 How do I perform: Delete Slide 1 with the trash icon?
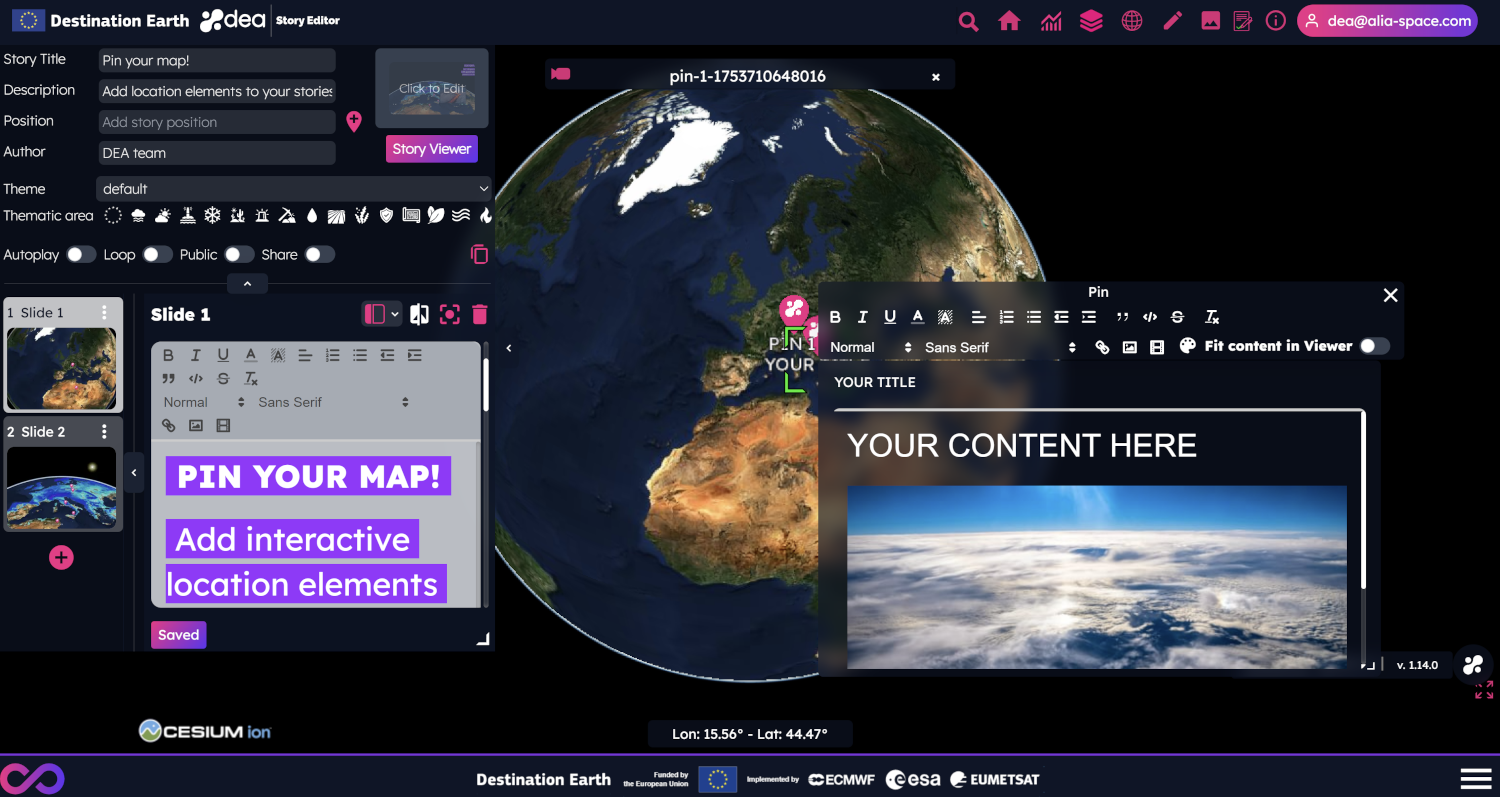480,315
